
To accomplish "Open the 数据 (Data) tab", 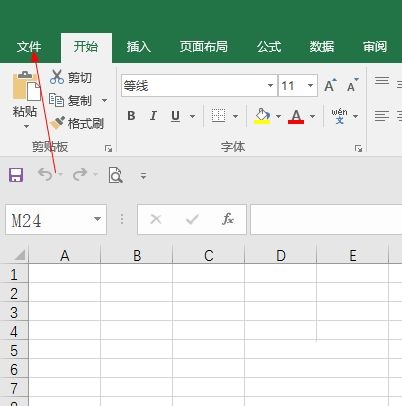I will (x=322, y=47).
